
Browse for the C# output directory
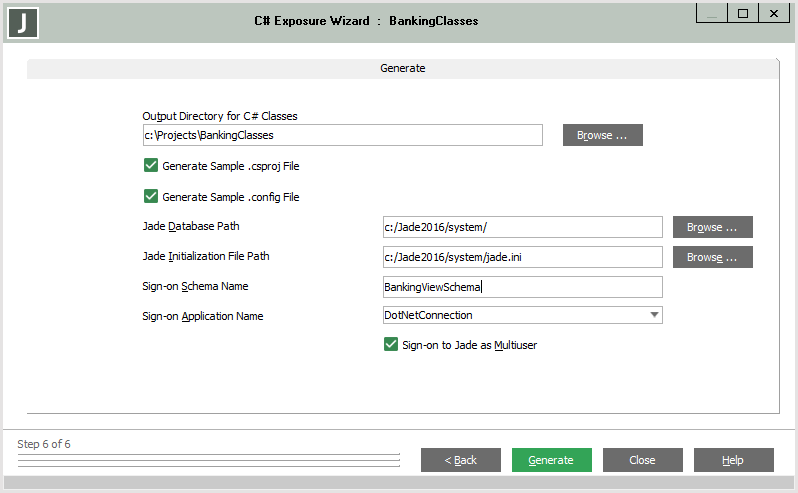tap(602, 135)
